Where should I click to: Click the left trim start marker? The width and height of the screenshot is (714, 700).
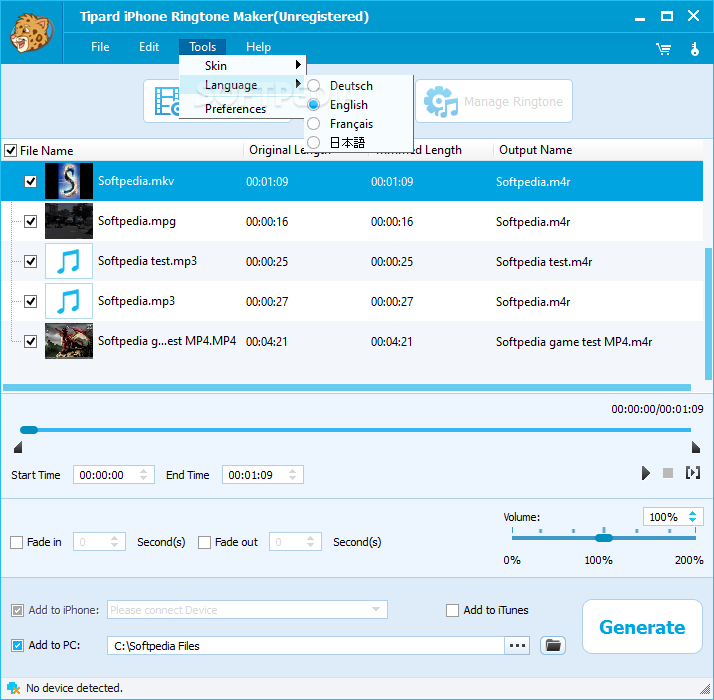click(18, 447)
